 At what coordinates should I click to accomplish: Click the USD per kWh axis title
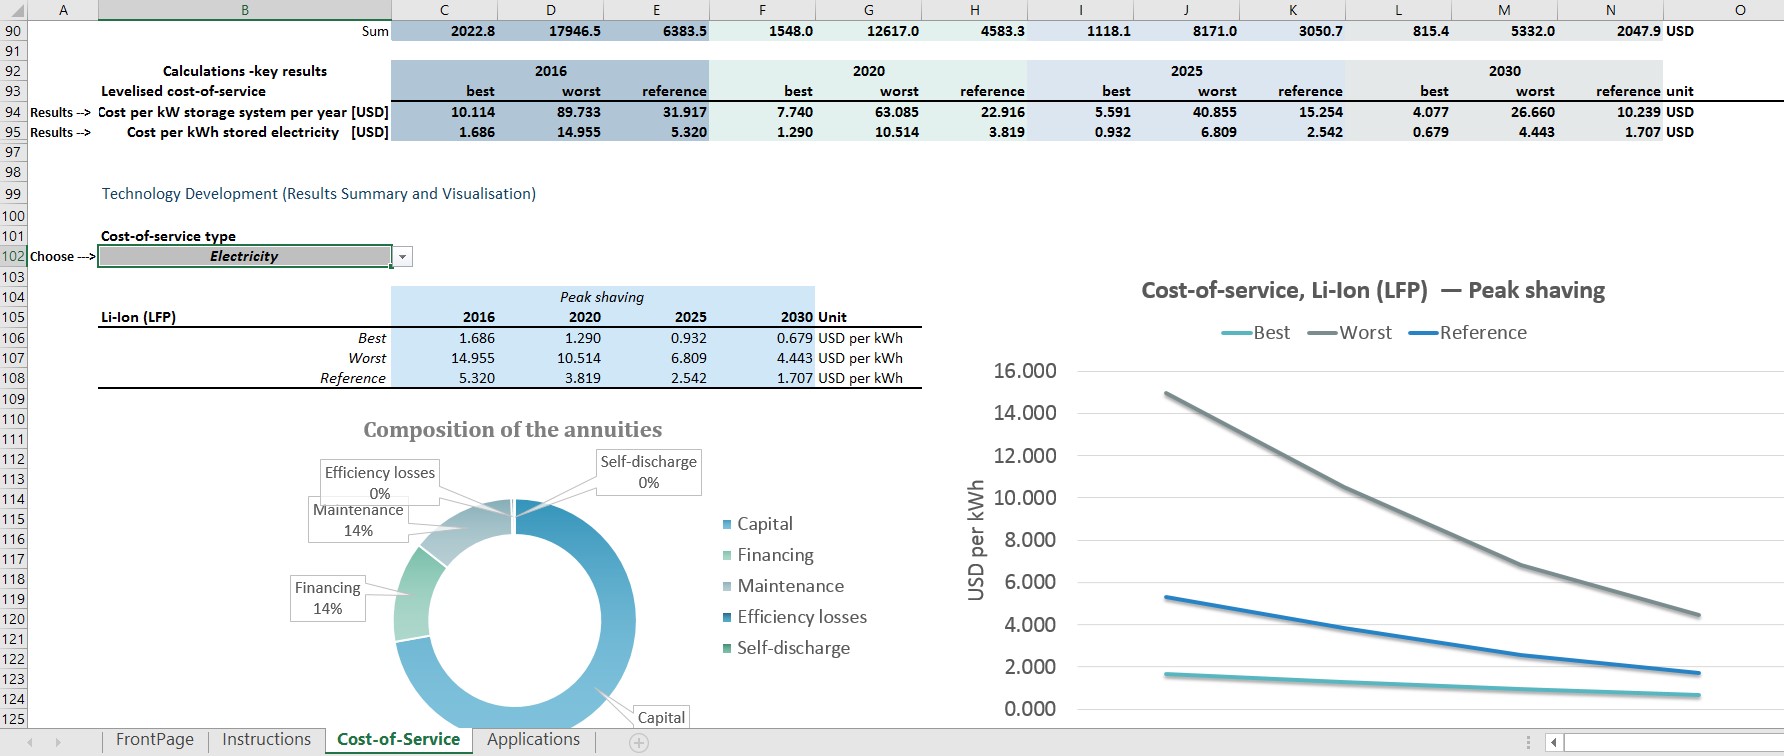point(976,540)
